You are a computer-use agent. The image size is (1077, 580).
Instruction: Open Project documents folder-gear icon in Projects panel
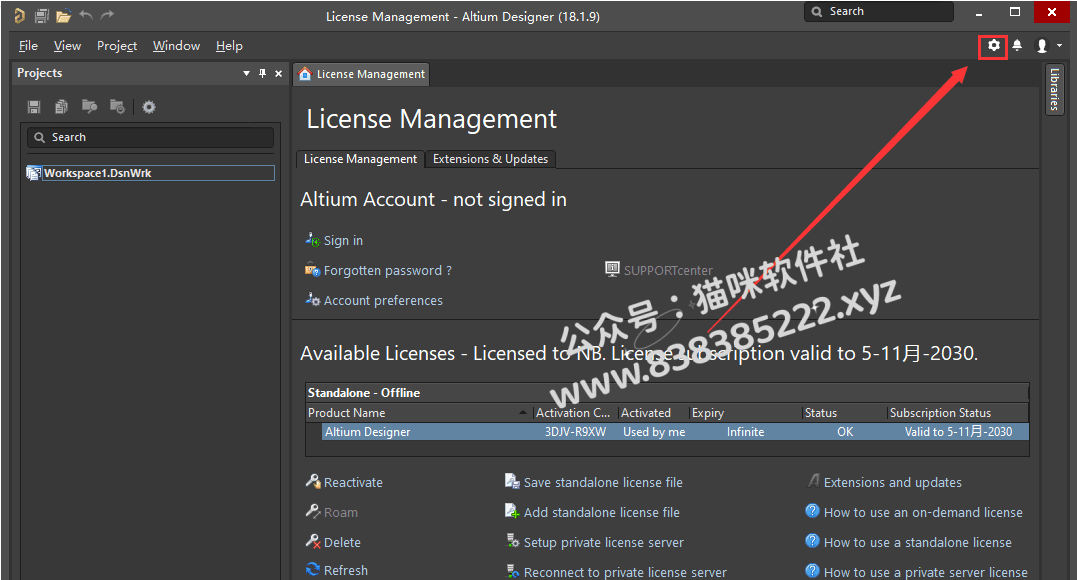(x=117, y=107)
